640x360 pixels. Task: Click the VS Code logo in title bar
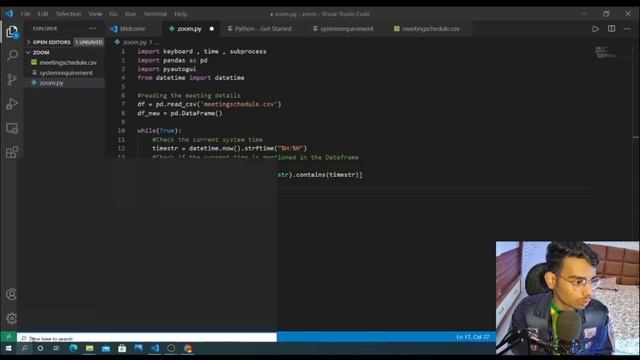pyautogui.click(x=9, y=13)
